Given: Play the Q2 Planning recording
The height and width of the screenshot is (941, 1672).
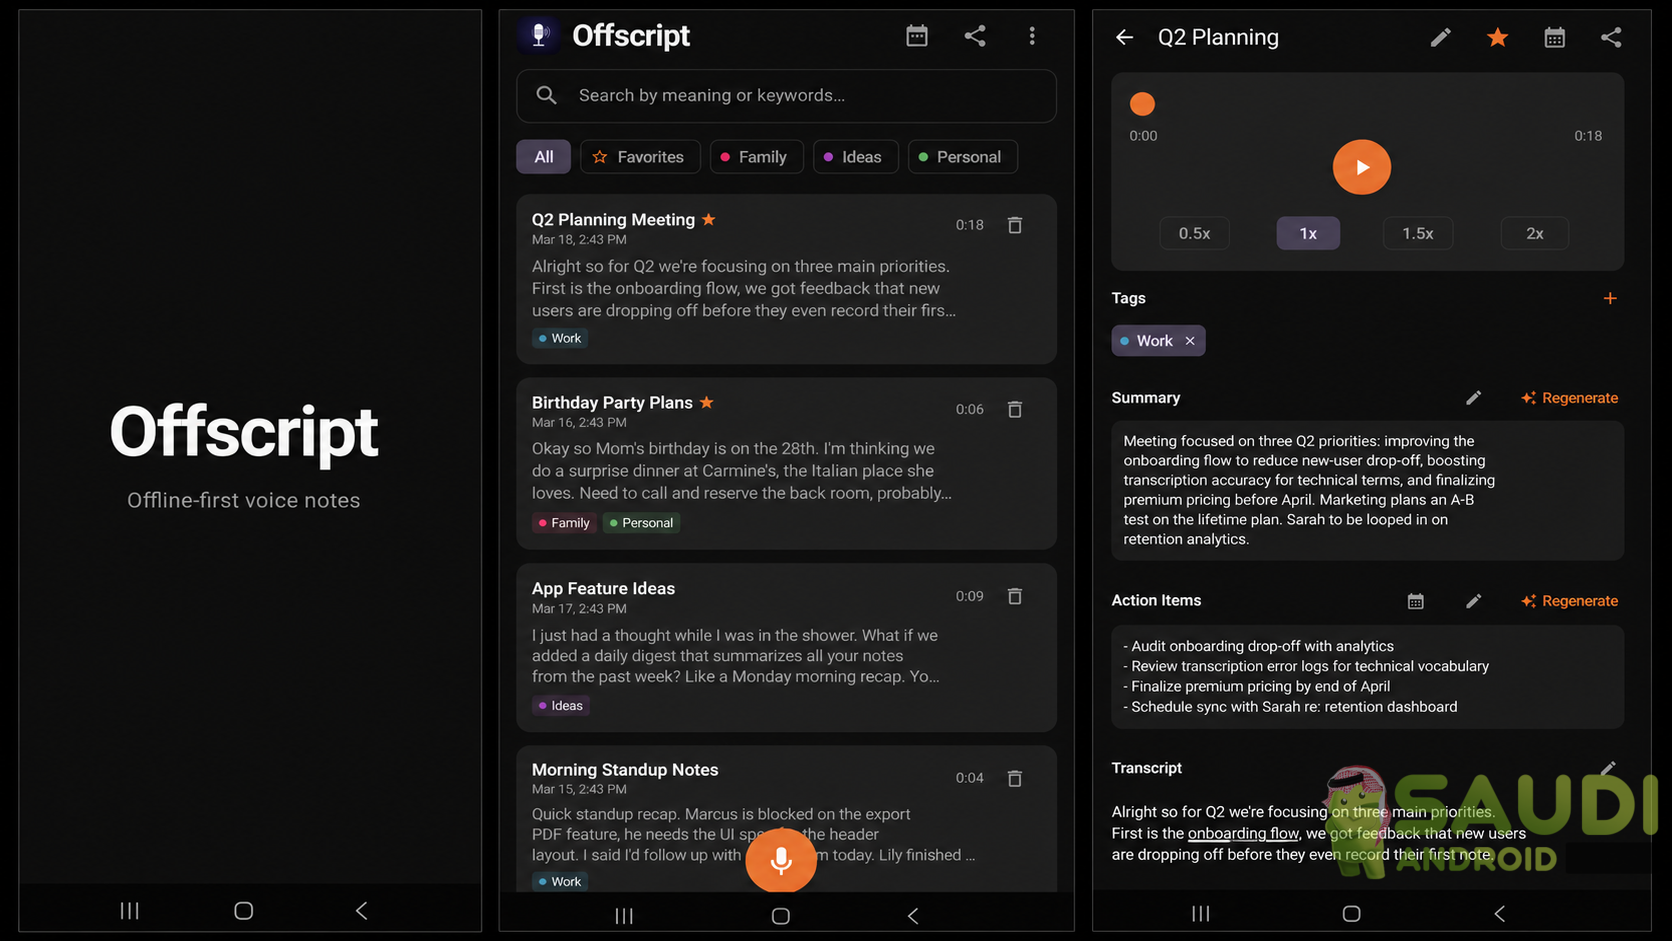Looking at the screenshot, I should coord(1361,167).
